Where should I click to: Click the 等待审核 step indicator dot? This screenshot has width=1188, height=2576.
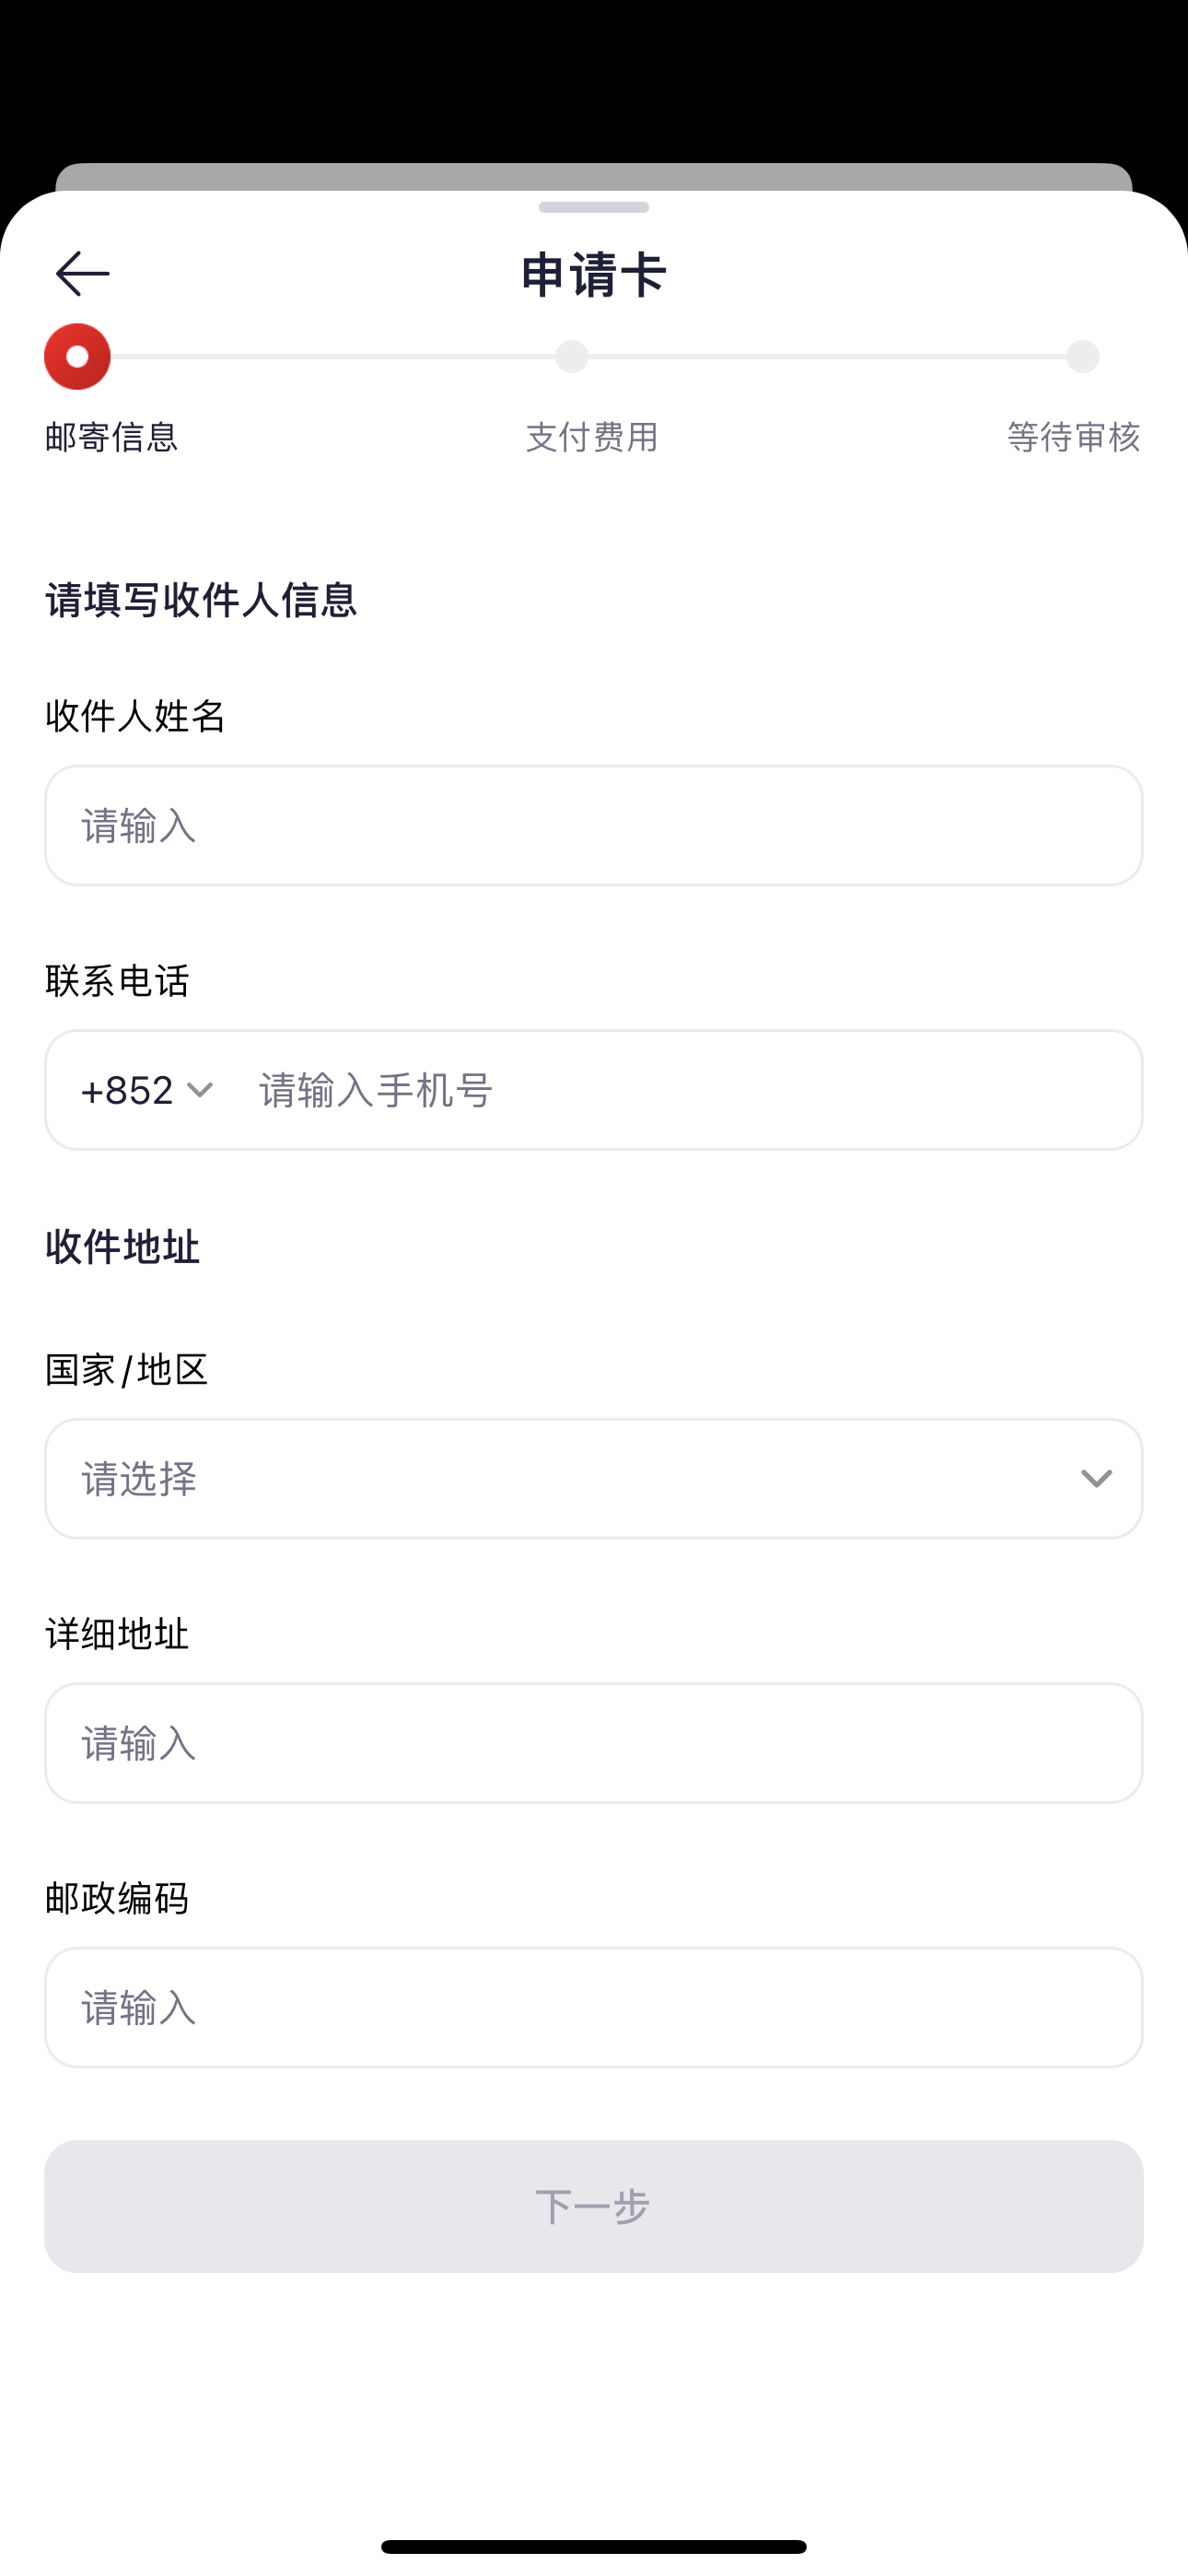(x=1082, y=357)
